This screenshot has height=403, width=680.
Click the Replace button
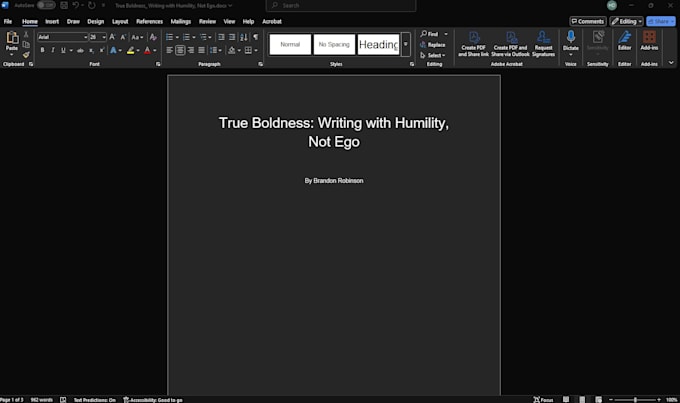point(433,45)
